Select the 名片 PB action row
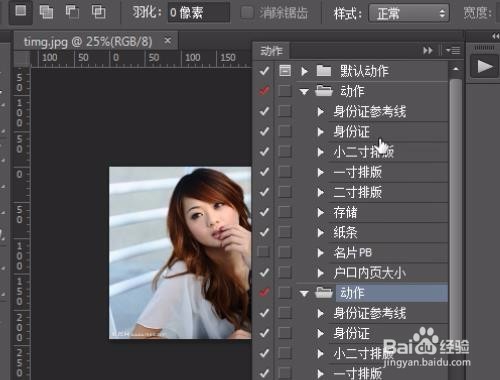This screenshot has width=500, height=380. (x=388, y=252)
